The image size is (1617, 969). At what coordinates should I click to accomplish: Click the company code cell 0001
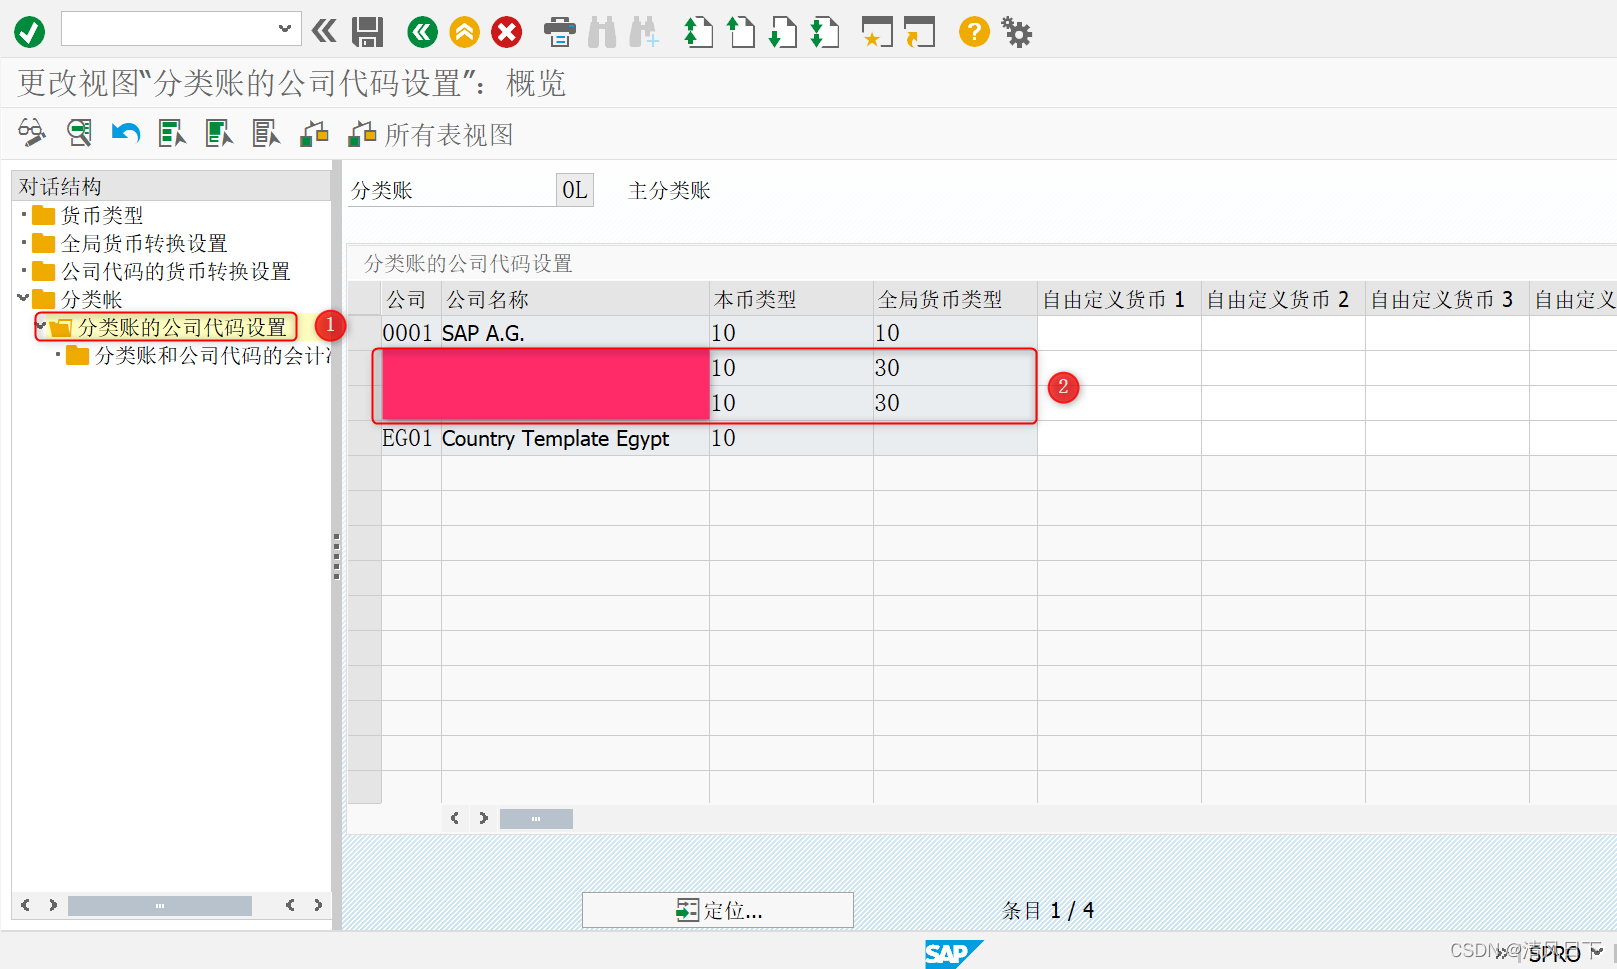[411, 333]
